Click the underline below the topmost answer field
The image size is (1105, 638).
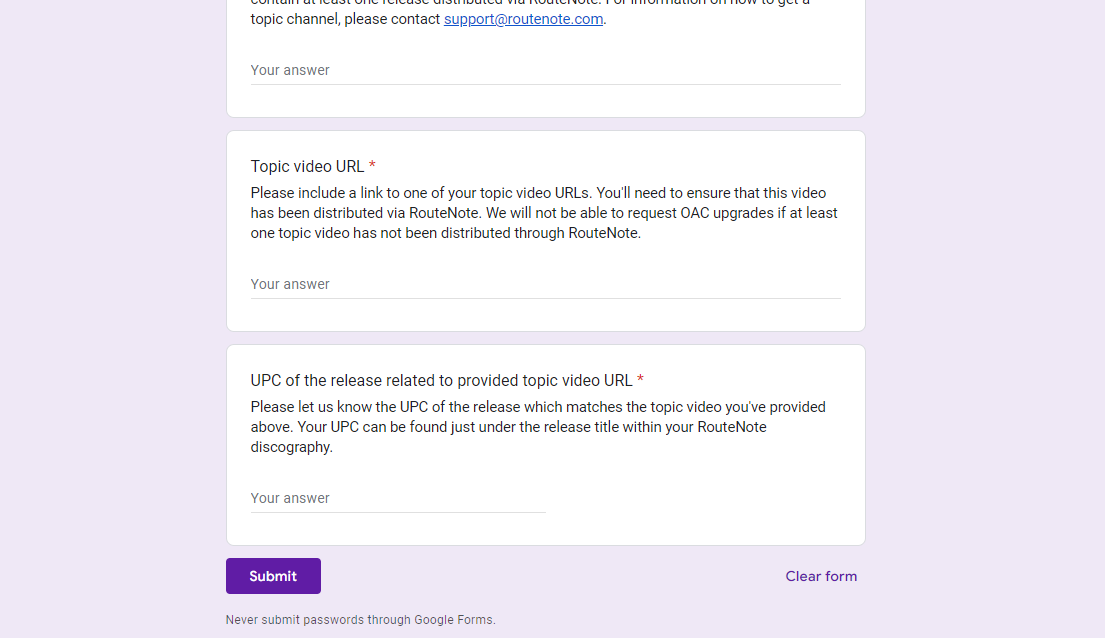click(x=545, y=84)
